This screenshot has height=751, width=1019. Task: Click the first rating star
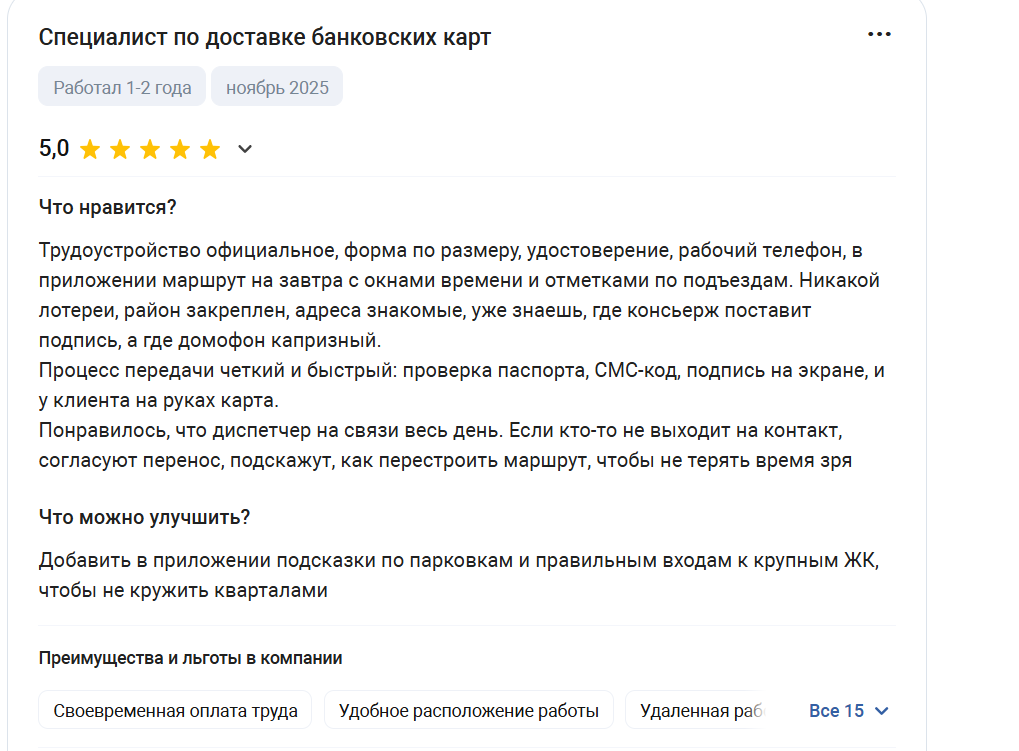tap(90, 150)
